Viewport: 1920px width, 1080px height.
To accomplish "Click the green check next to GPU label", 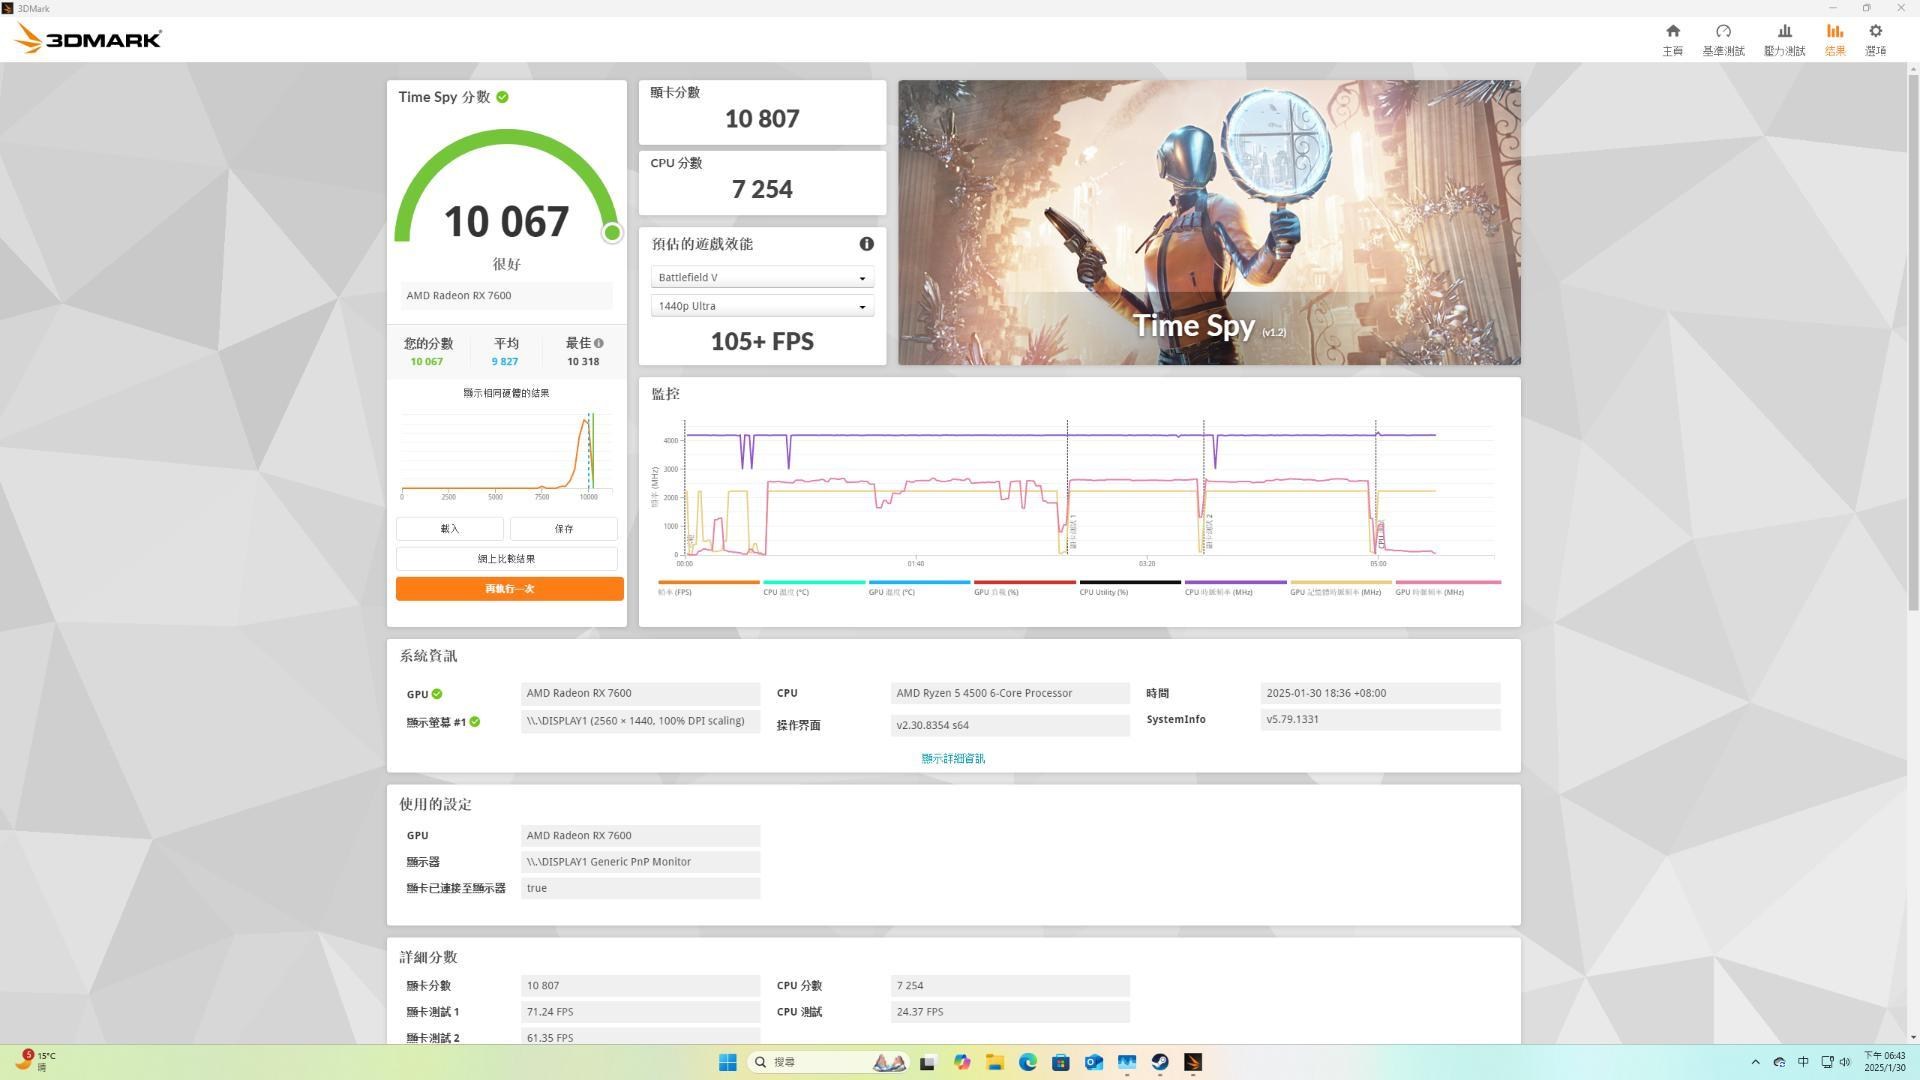I will (437, 694).
